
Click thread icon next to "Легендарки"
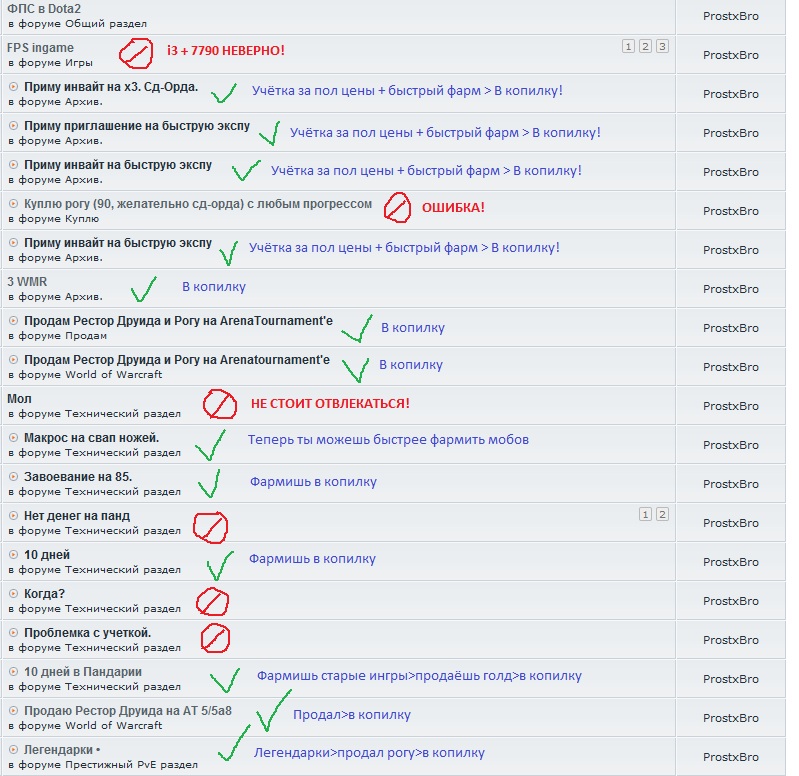(x=13, y=750)
